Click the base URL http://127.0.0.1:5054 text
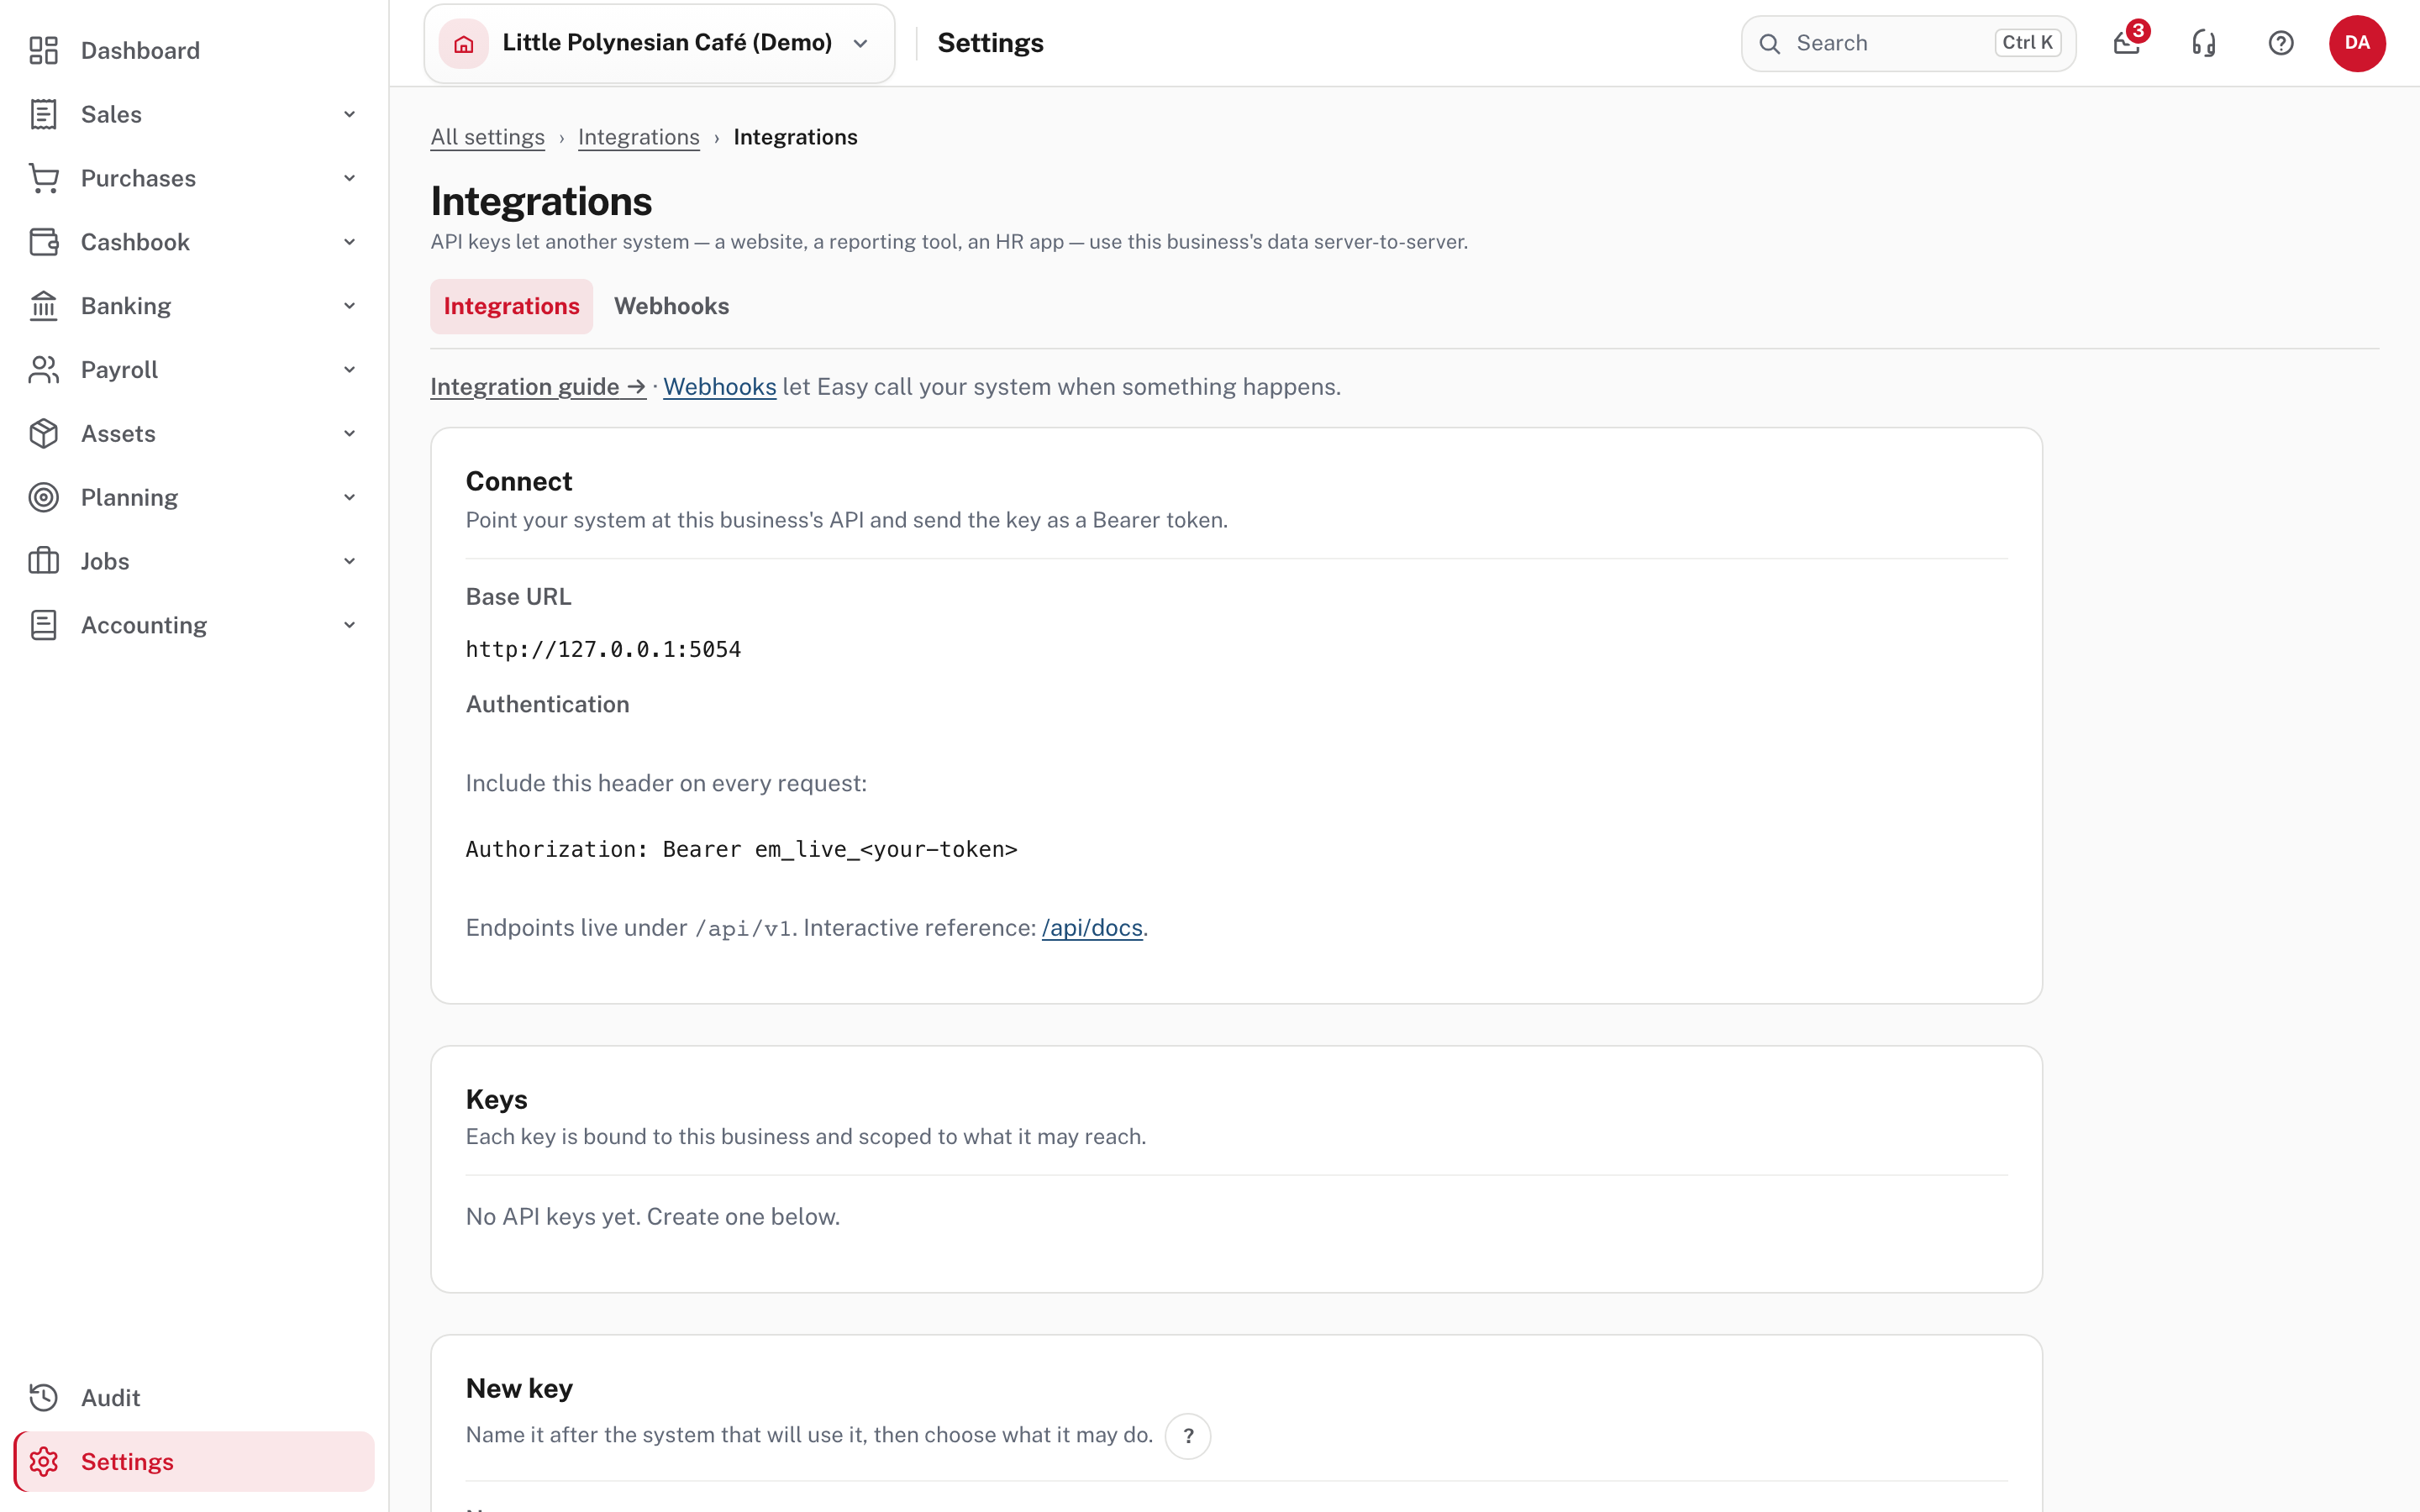This screenshot has height=1512, width=2420. pyautogui.click(x=603, y=650)
